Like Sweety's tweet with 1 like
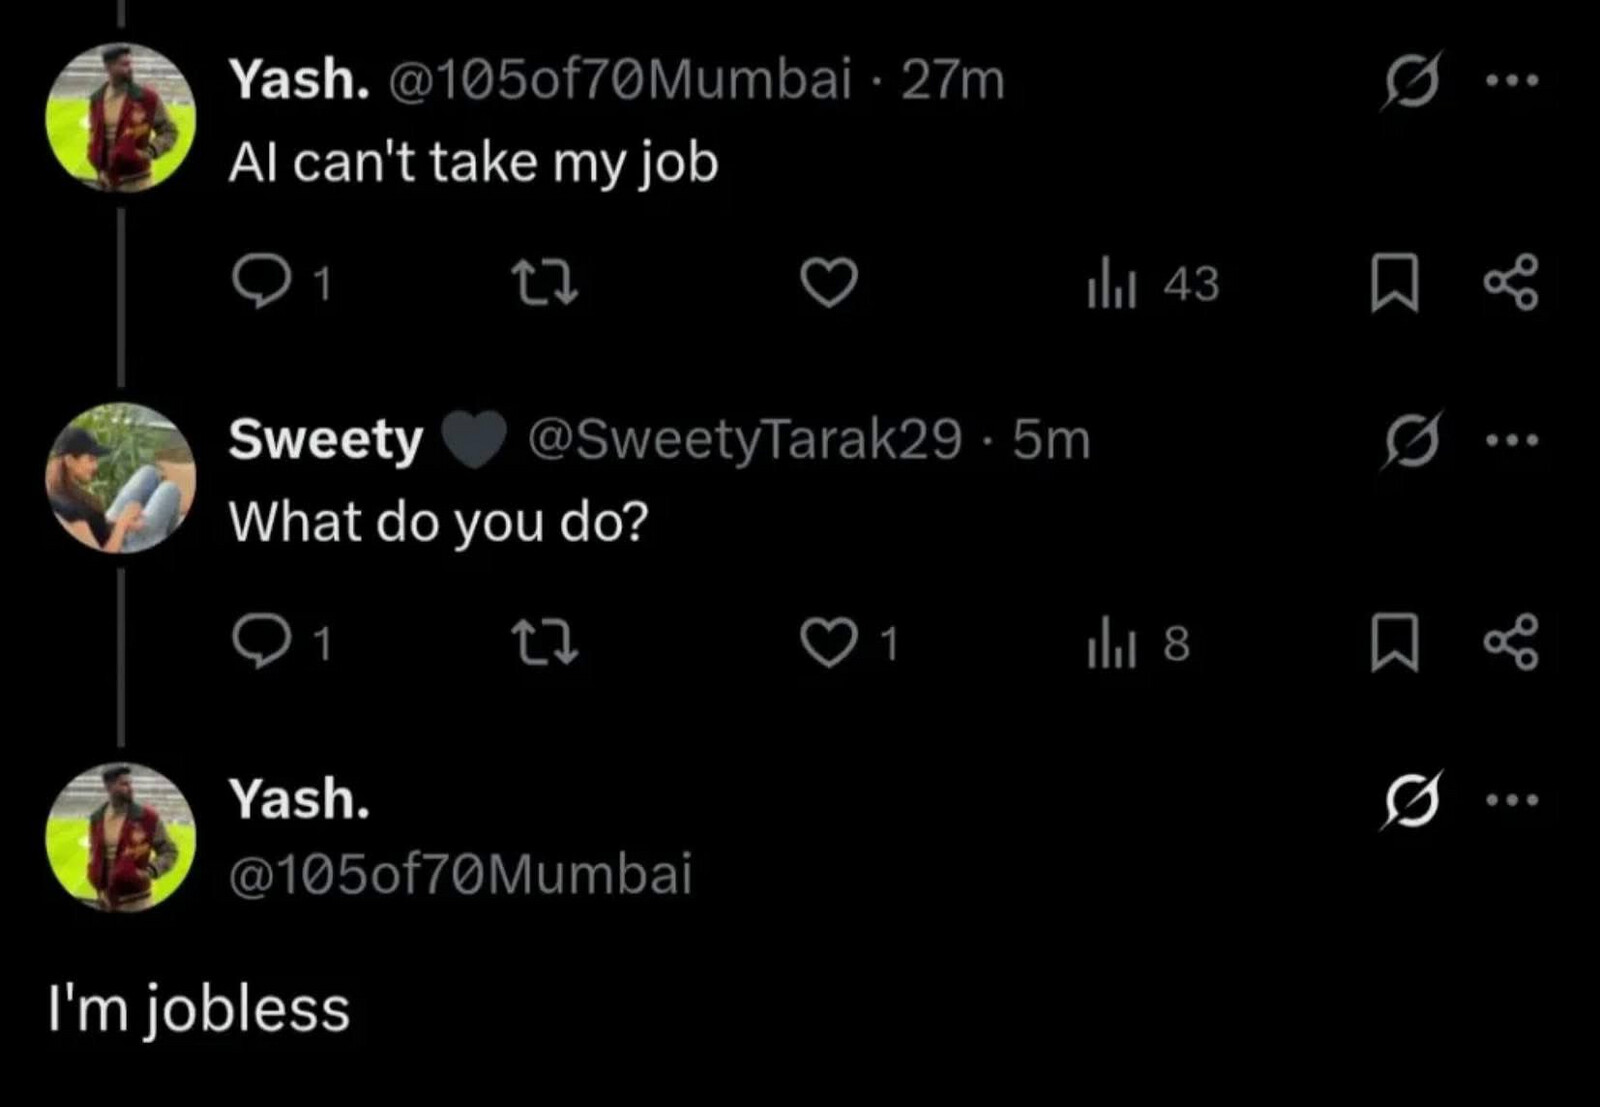Screen dimensions: 1600x1107 pyautogui.click(x=850, y=643)
